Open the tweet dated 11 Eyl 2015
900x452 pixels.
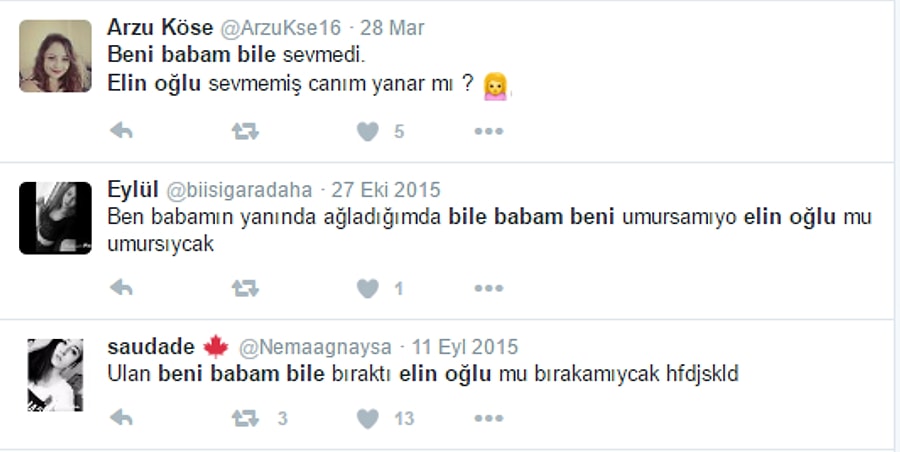pos(465,347)
